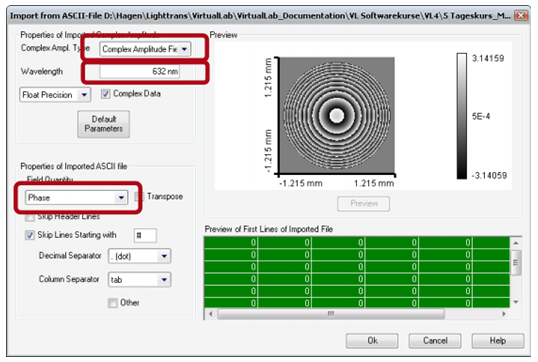This screenshot has width=538, height=362.
Task: Expand the Float Precision dropdown
Action: coord(55,95)
